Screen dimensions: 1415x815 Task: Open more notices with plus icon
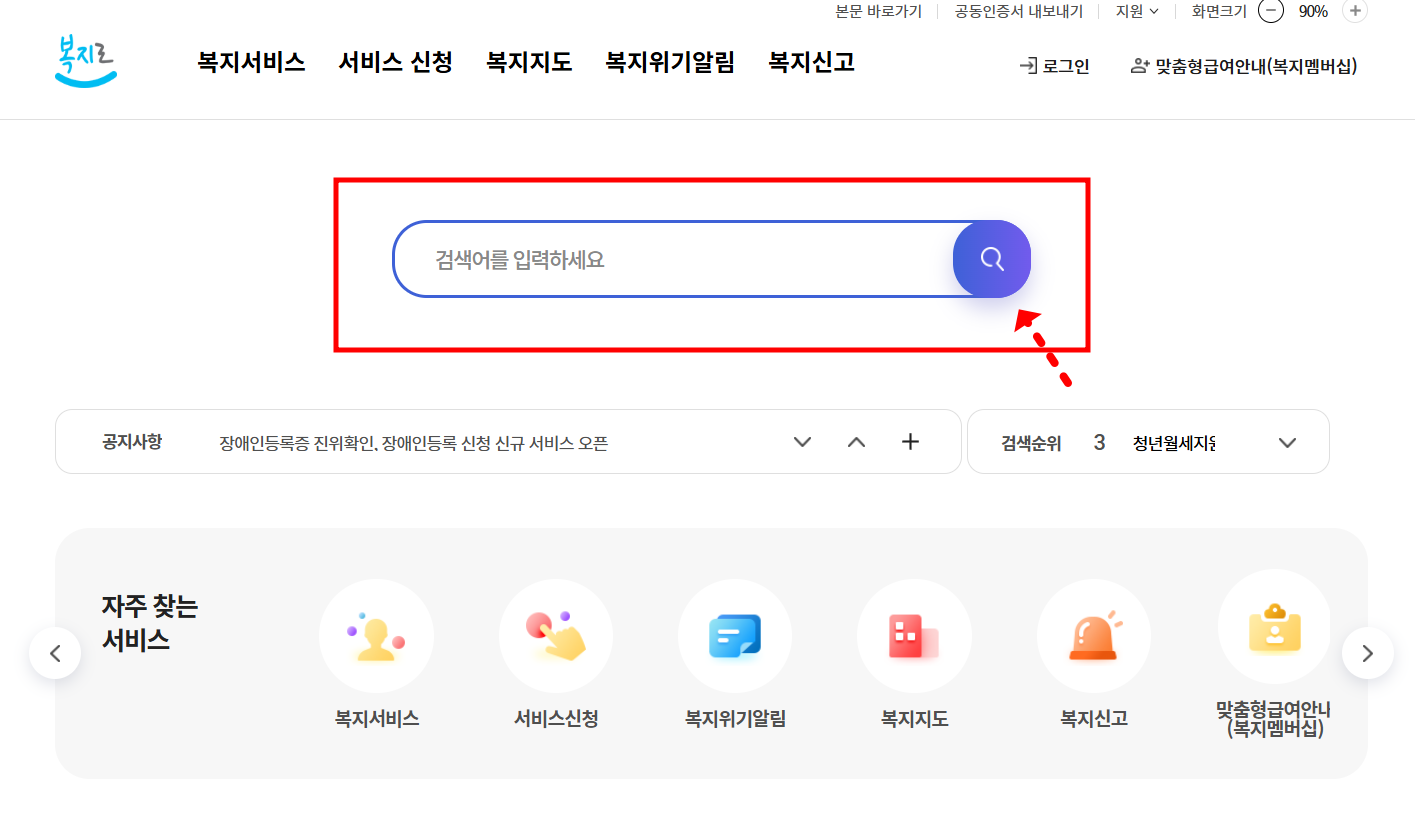[910, 442]
